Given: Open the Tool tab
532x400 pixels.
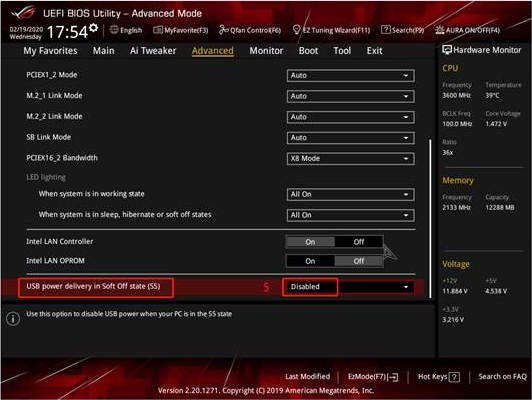Looking at the screenshot, I should click(342, 51).
